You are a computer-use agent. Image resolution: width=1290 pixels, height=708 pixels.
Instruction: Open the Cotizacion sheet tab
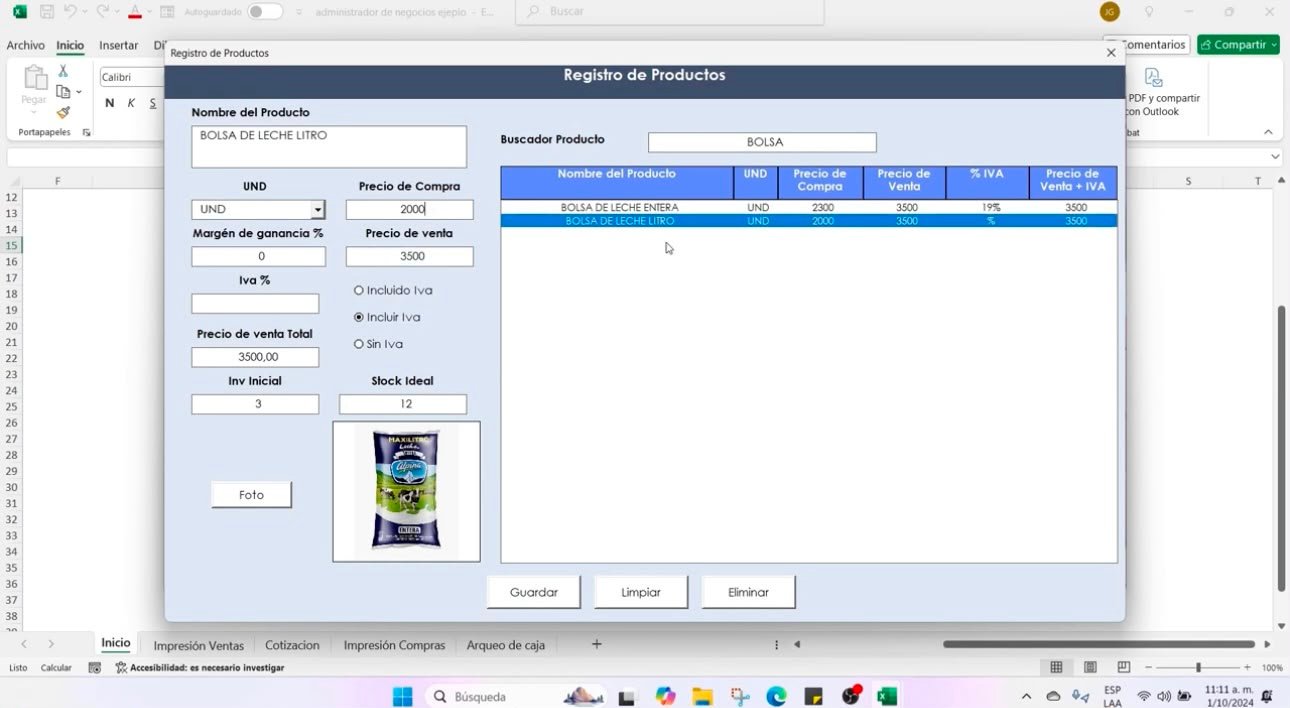point(292,645)
